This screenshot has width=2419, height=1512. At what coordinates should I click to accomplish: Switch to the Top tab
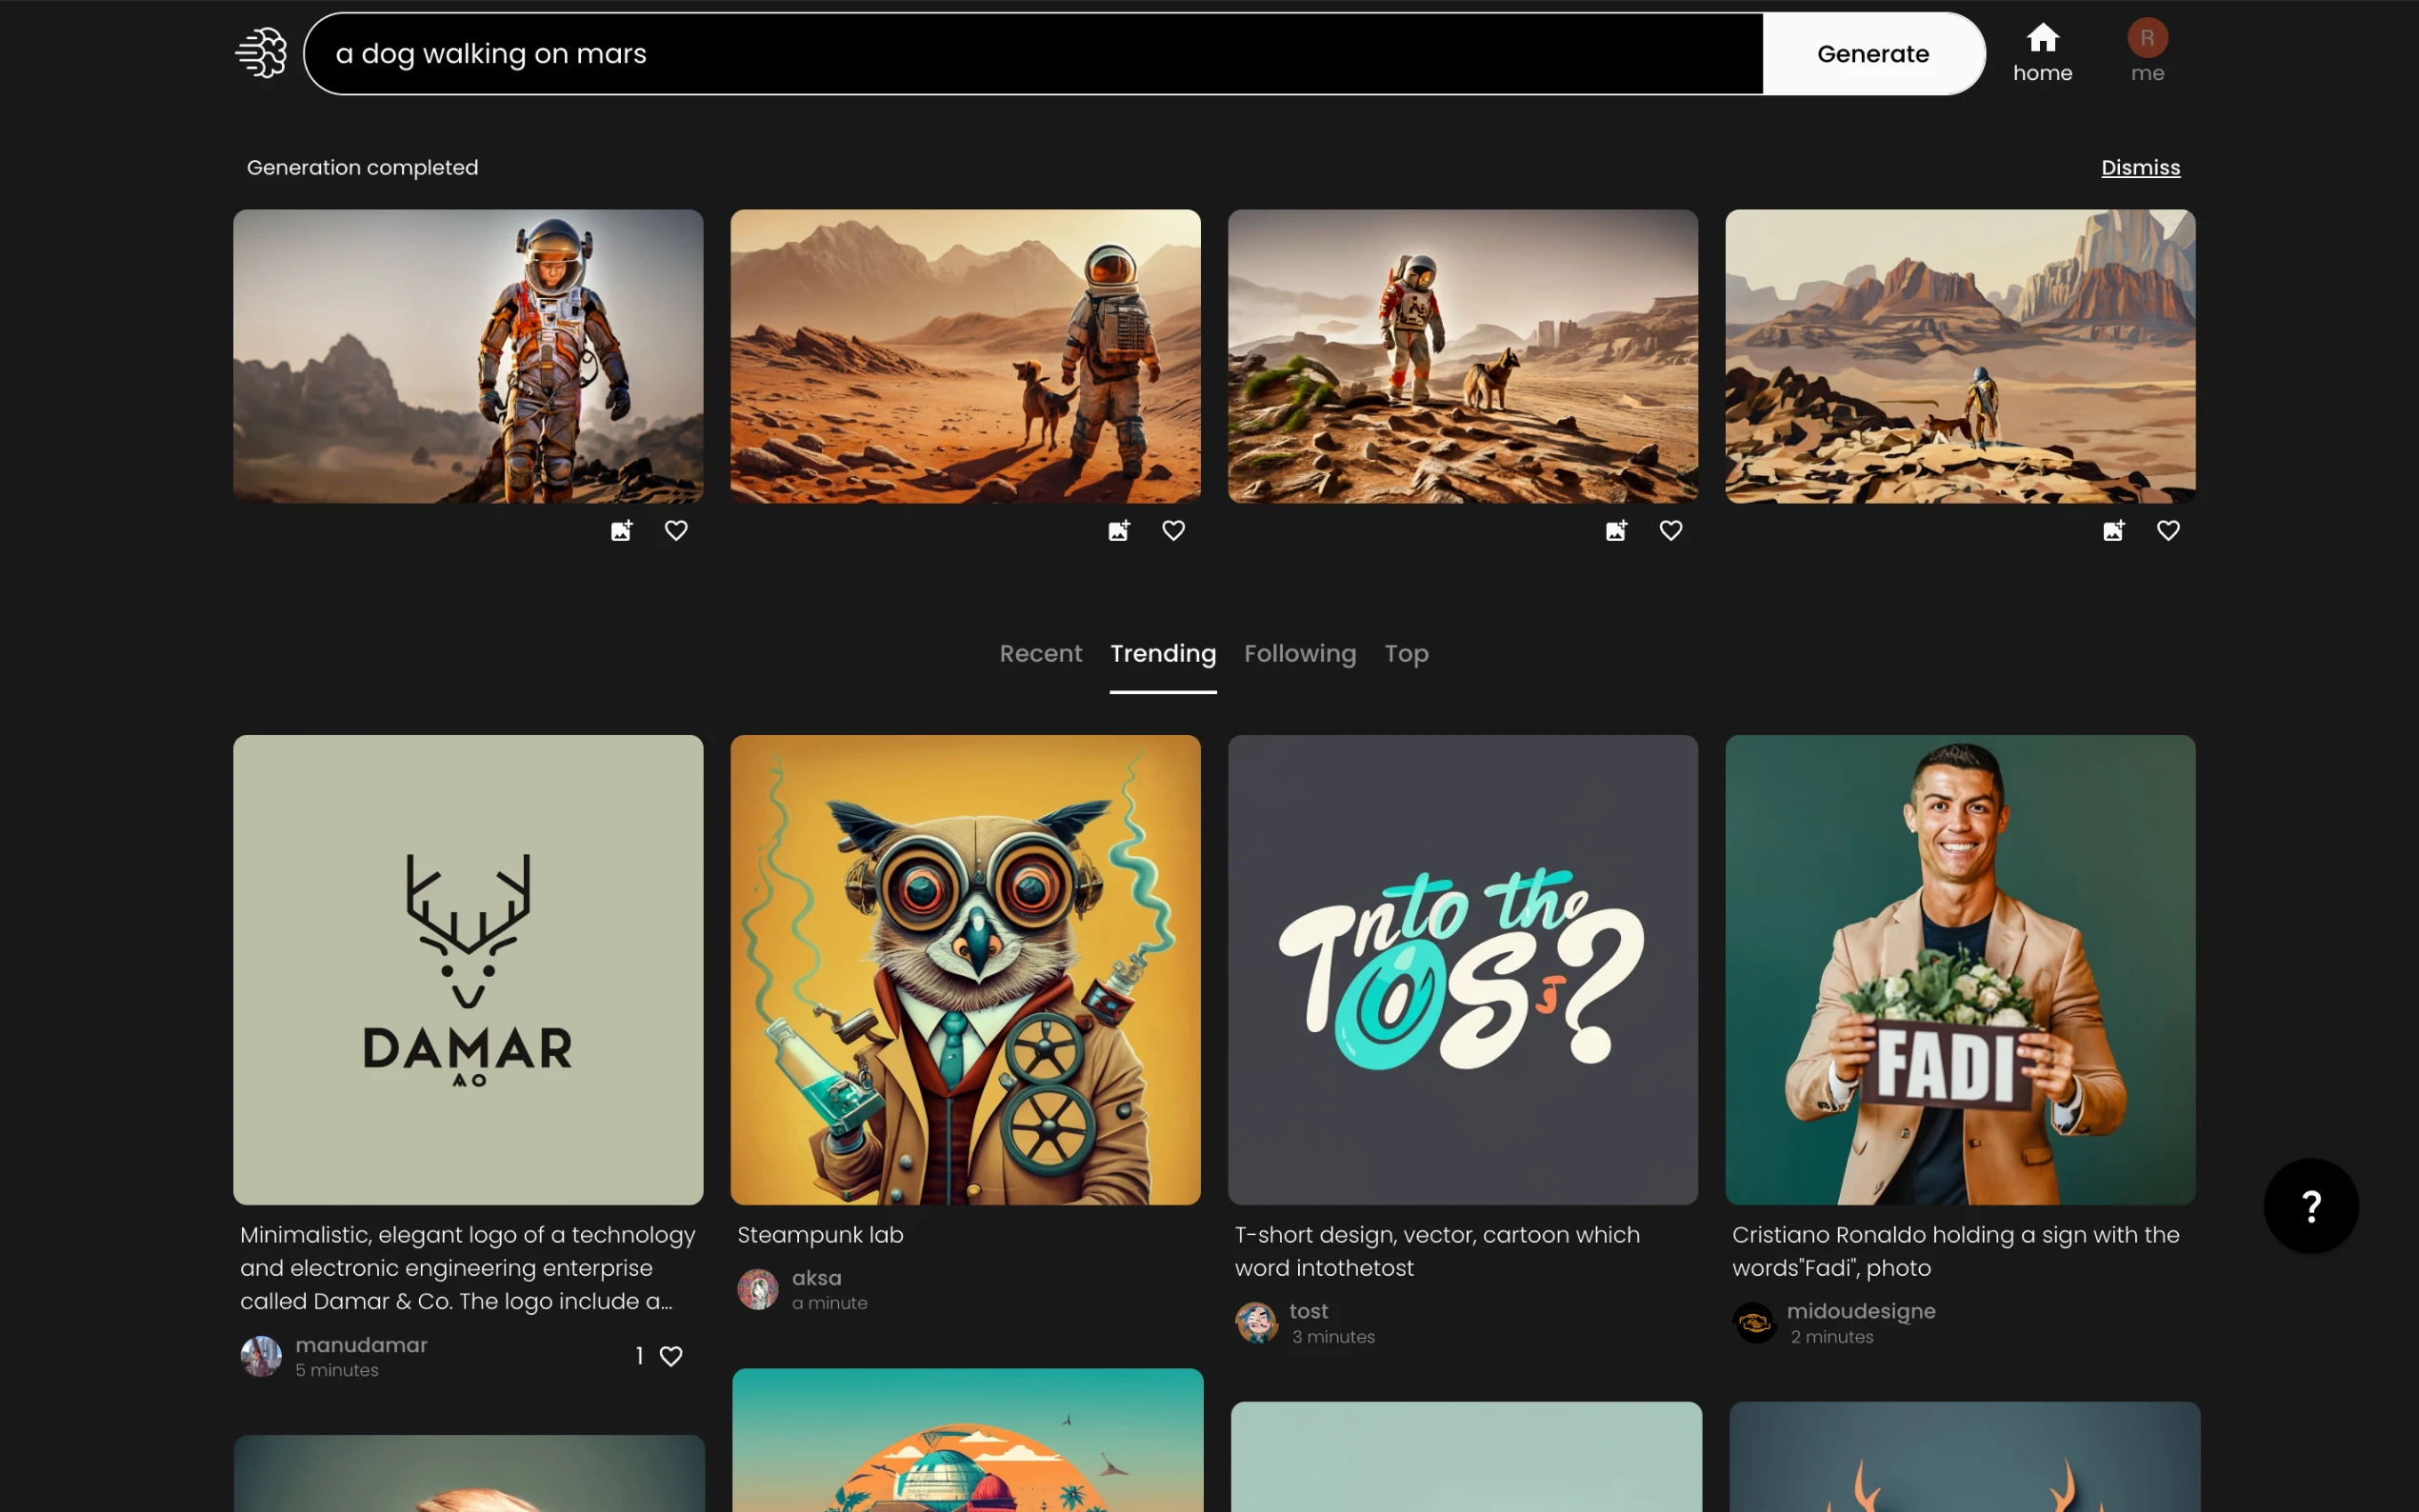pos(1406,654)
